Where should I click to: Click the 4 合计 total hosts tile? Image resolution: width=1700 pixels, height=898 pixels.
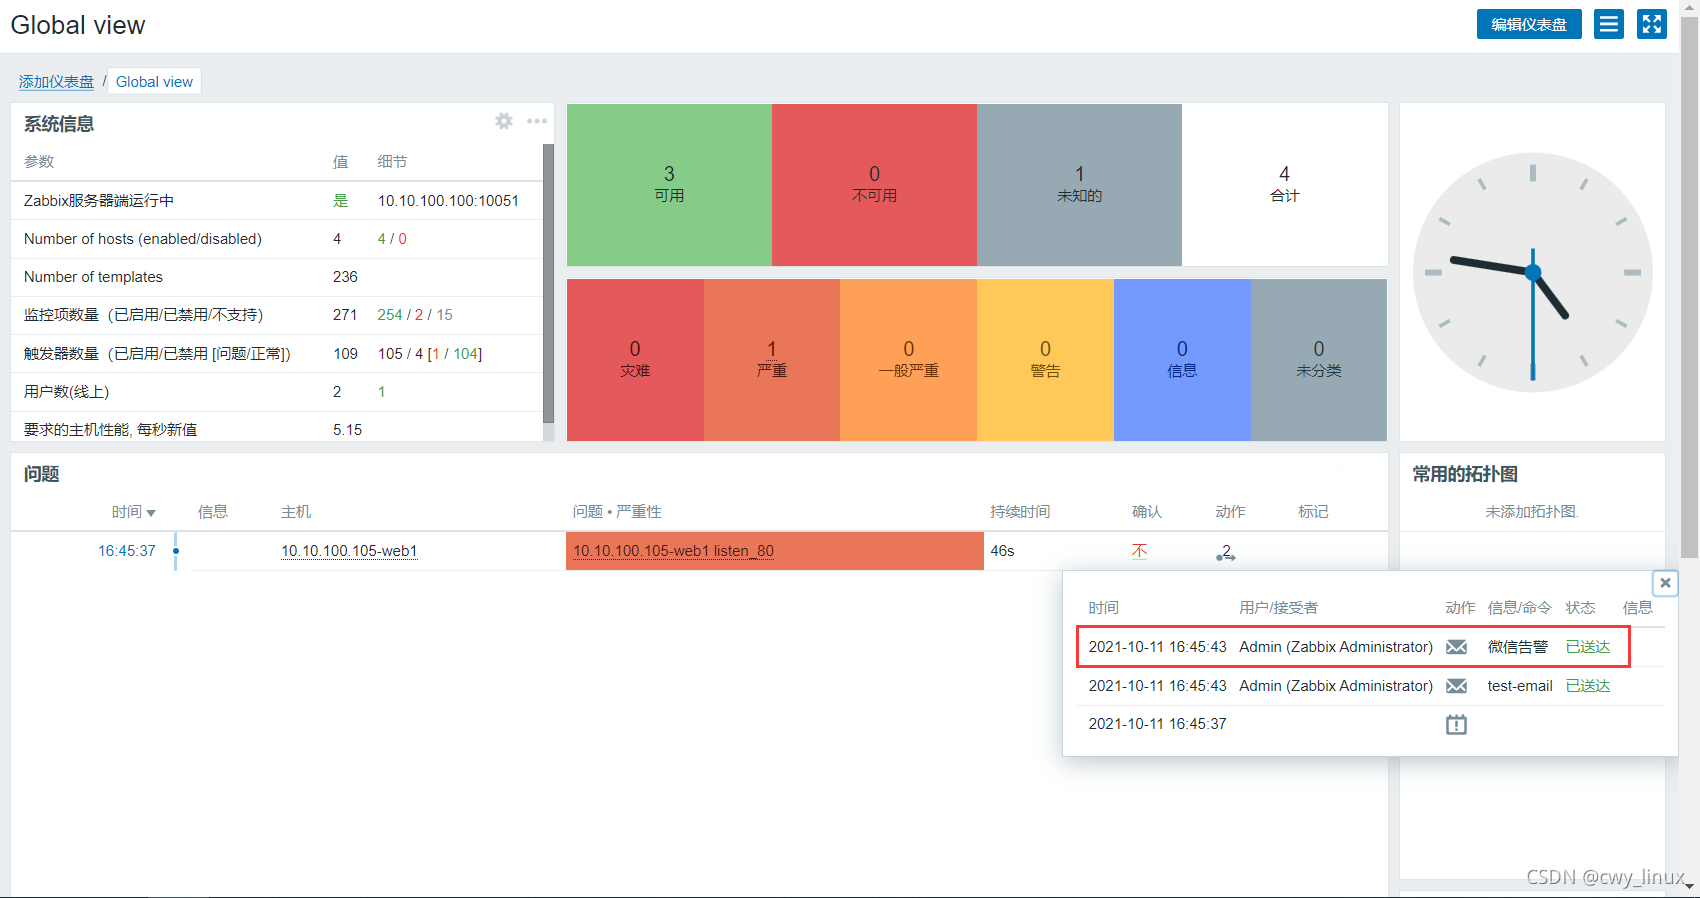1284,185
